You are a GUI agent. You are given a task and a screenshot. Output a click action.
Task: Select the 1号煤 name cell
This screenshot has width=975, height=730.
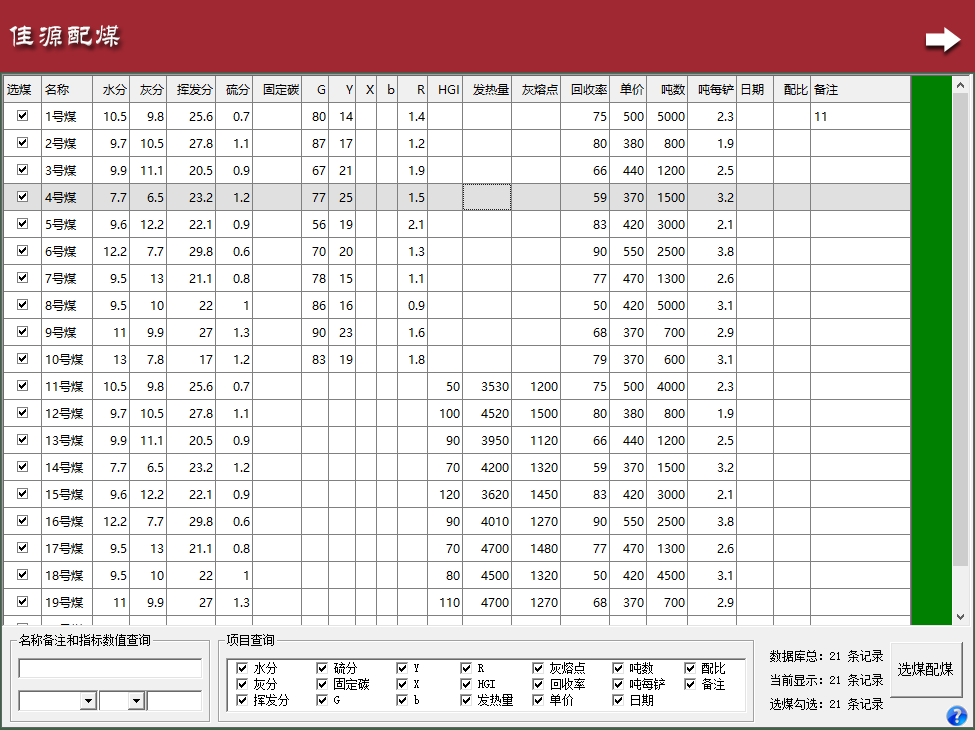pos(67,116)
